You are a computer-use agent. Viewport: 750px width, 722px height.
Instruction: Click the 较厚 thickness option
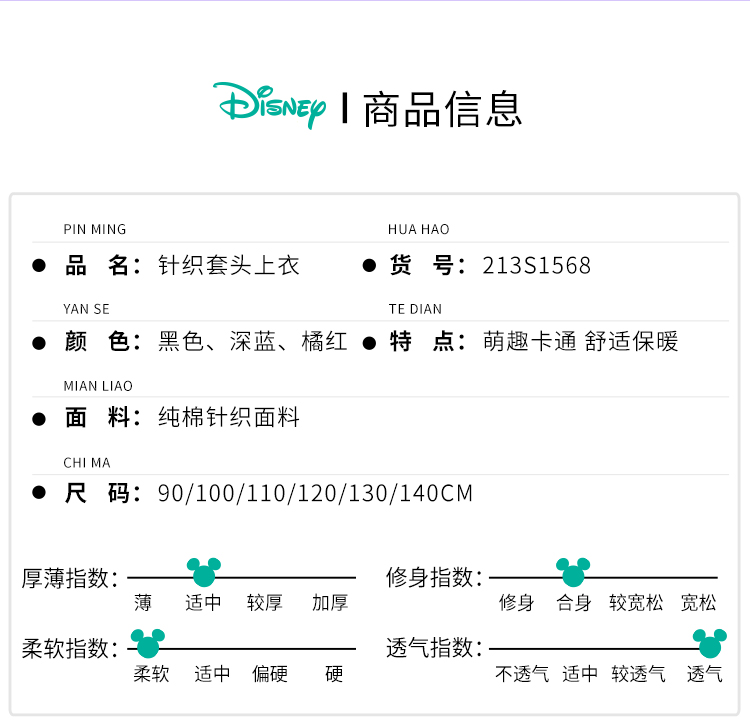(x=265, y=603)
